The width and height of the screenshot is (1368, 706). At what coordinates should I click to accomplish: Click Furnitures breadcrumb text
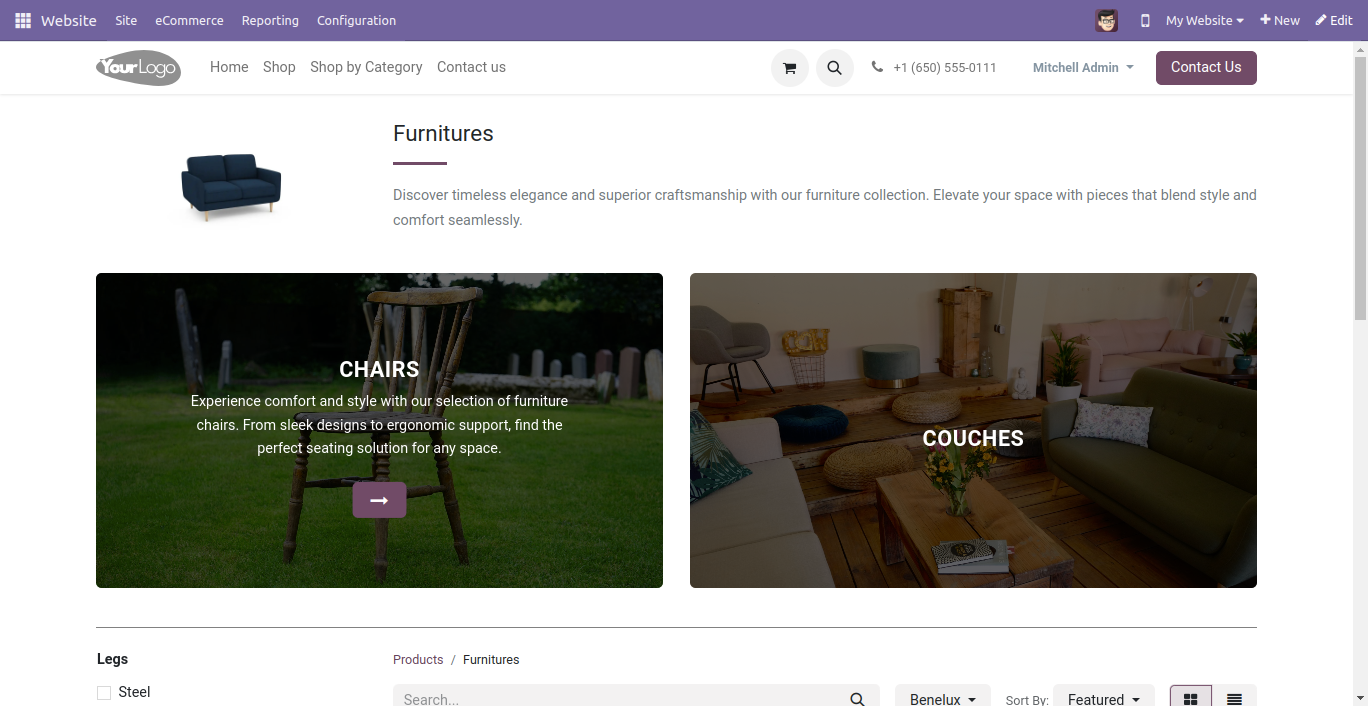click(x=491, y=660)
